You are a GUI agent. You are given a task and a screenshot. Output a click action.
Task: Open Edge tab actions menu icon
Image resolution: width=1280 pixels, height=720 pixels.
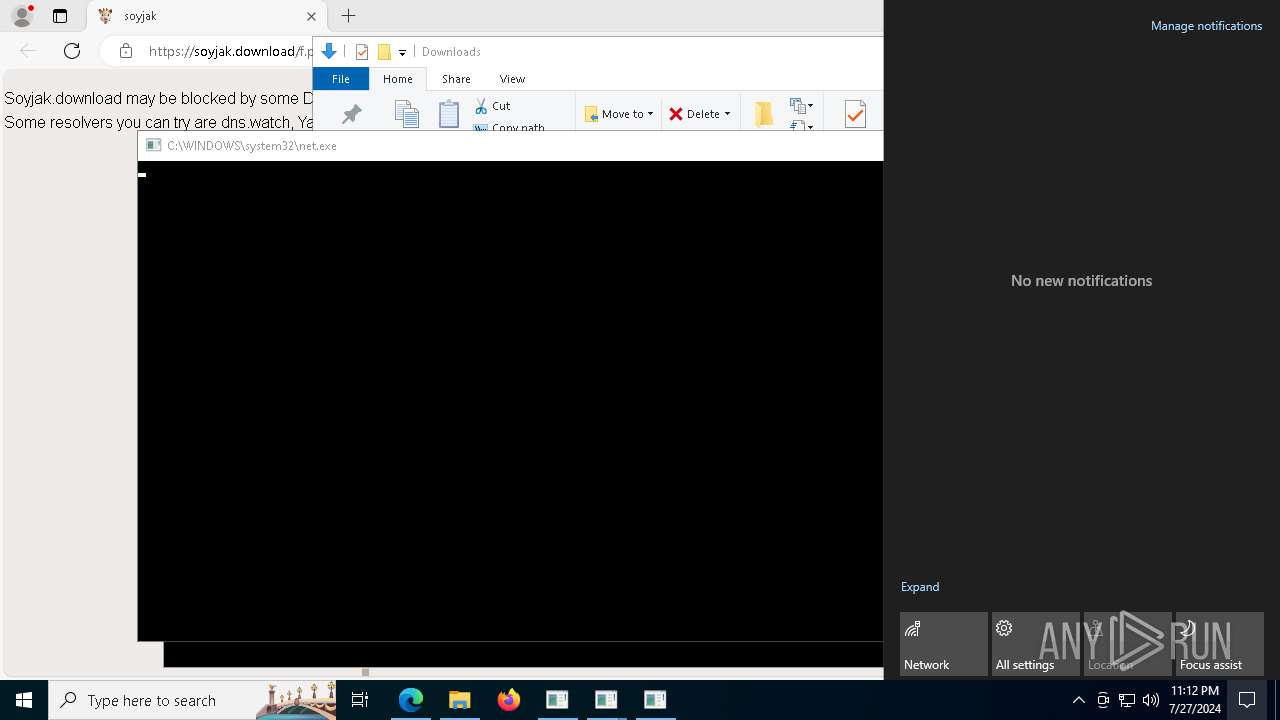point(60,16)
